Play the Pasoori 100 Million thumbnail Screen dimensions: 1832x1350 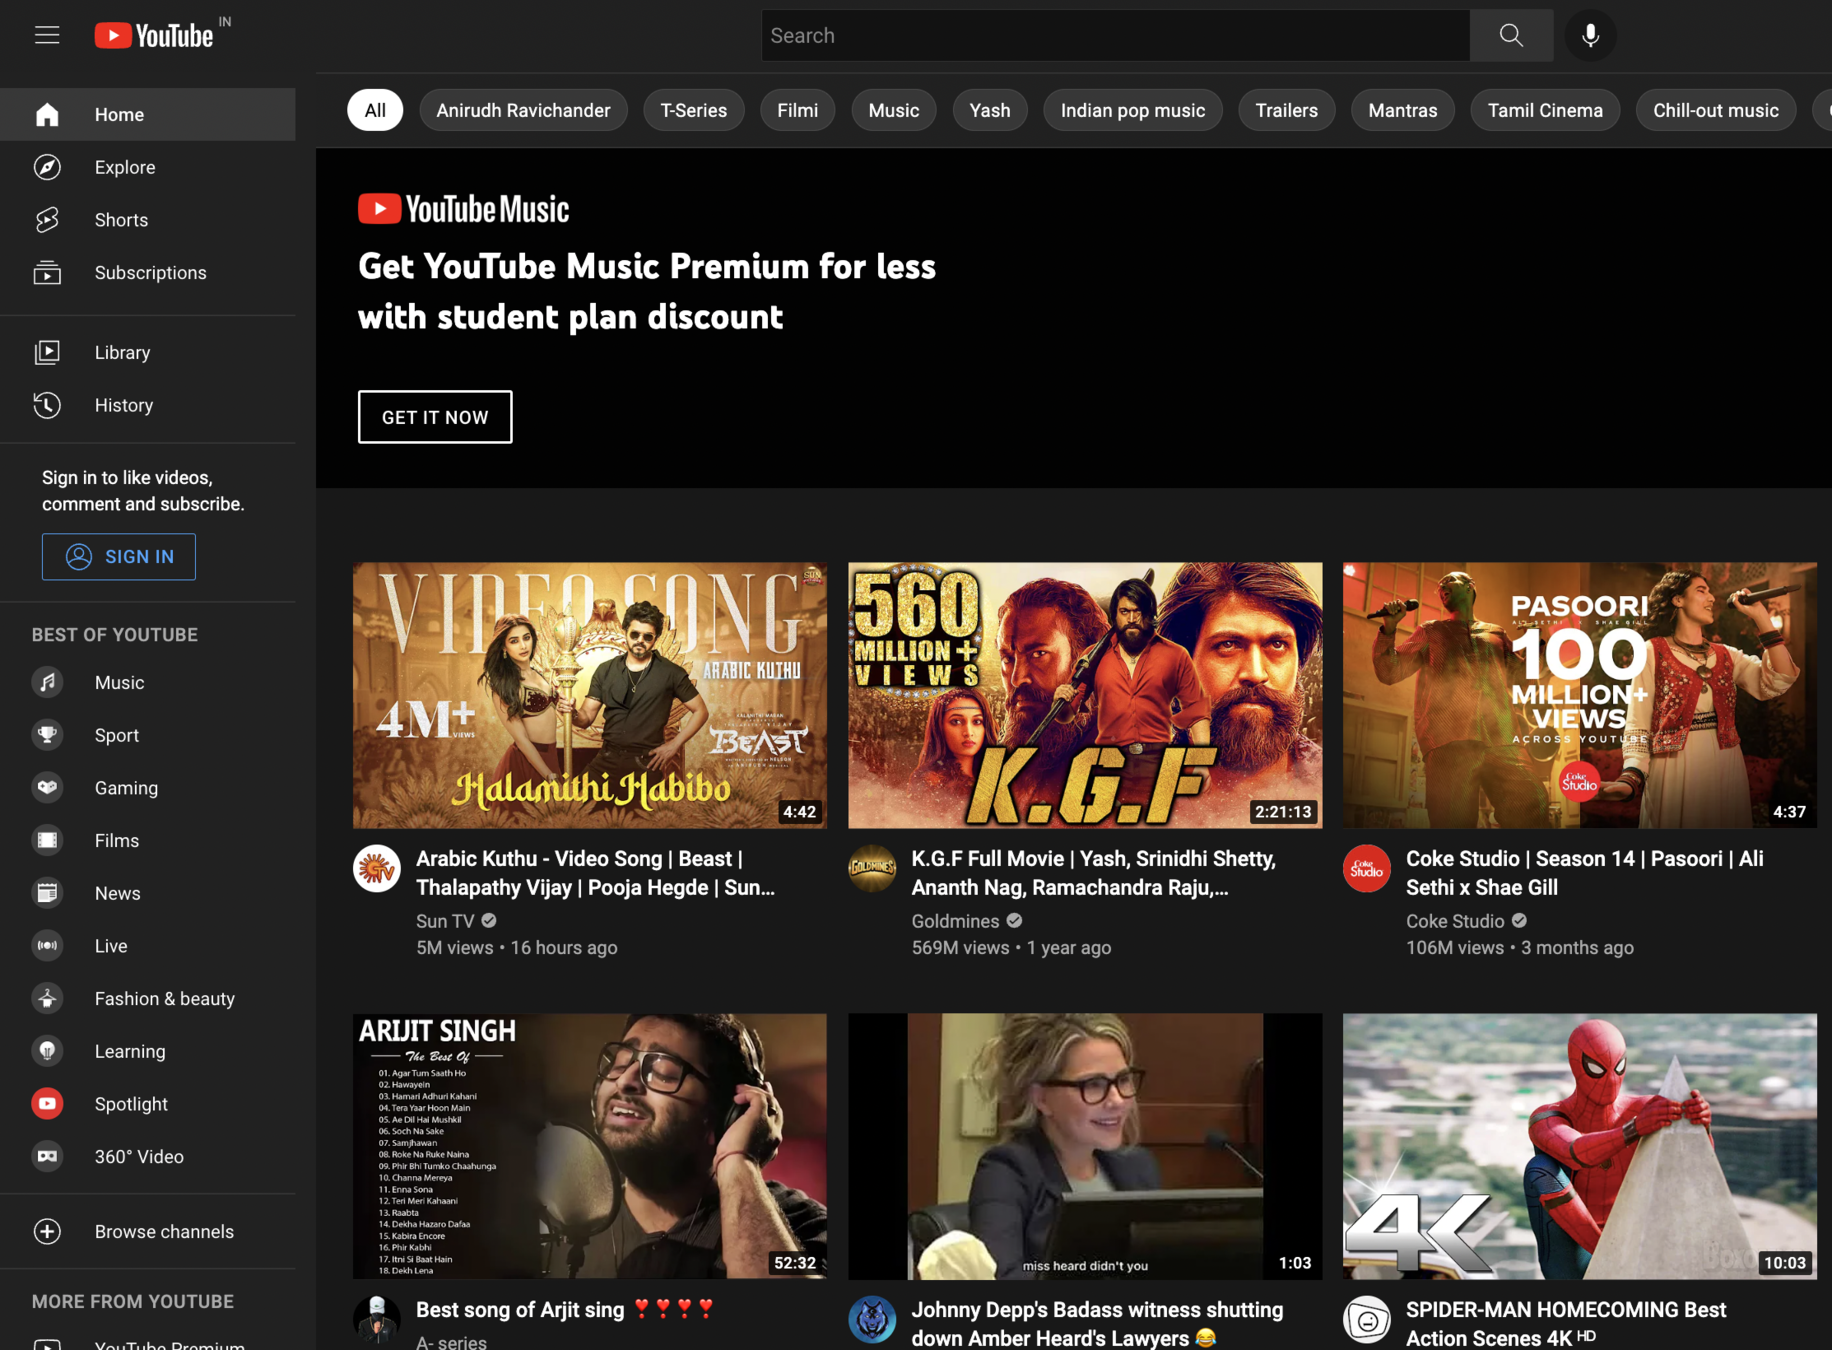coord(1580,695)
